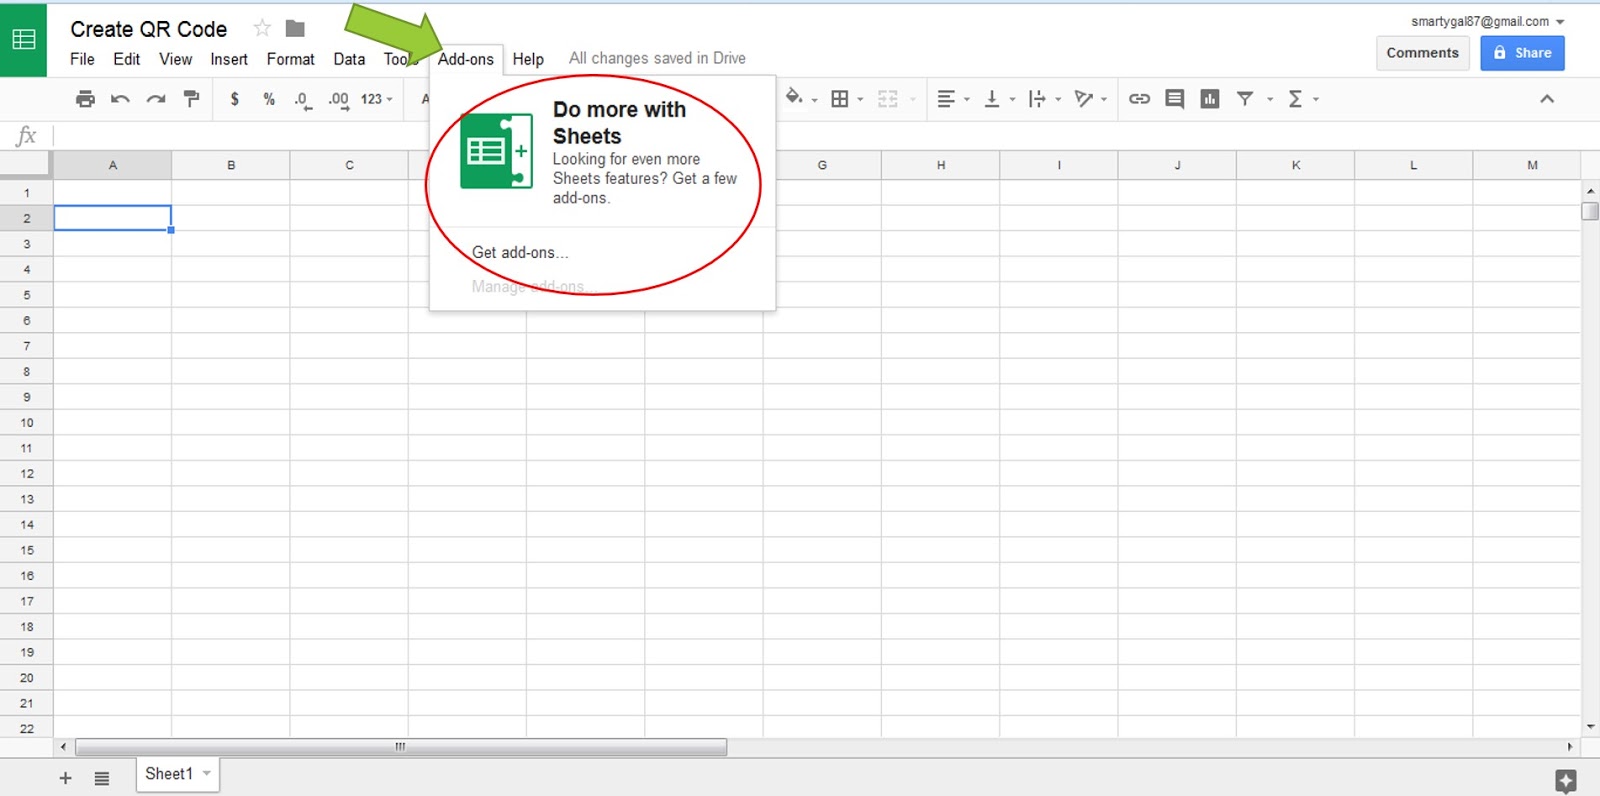1600x796 pixels.
Task: Open the File menu
Action: click(x=82, y=59)
